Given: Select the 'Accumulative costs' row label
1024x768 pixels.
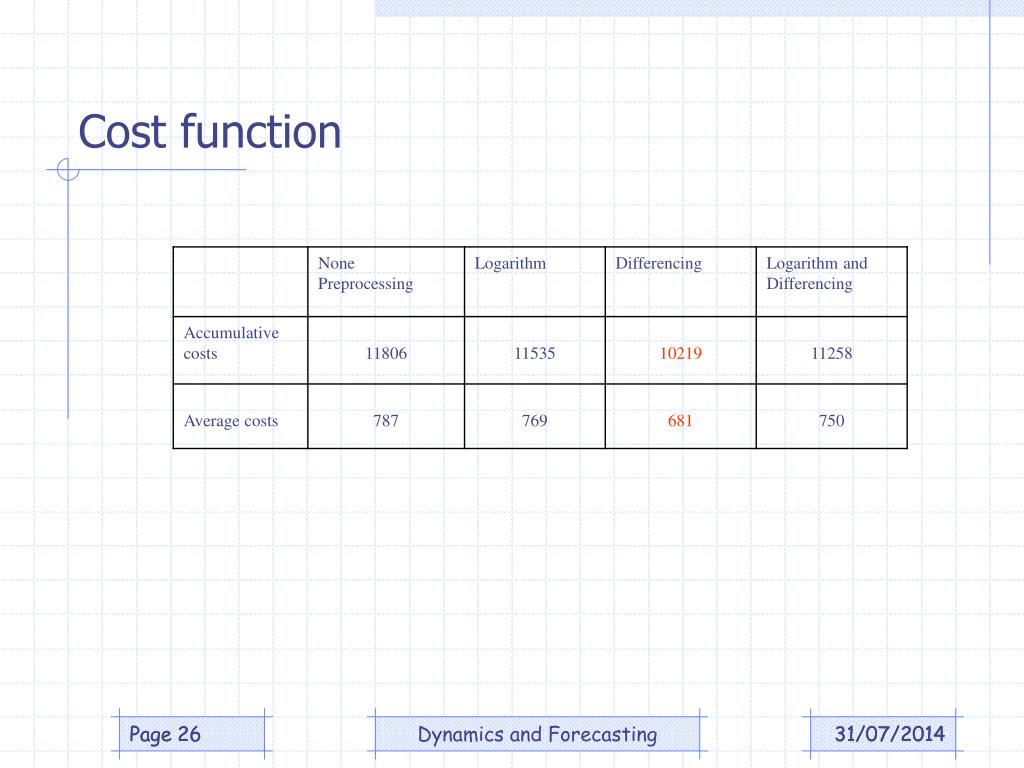Looking at the screenshot, I should [x=231, y=343].
